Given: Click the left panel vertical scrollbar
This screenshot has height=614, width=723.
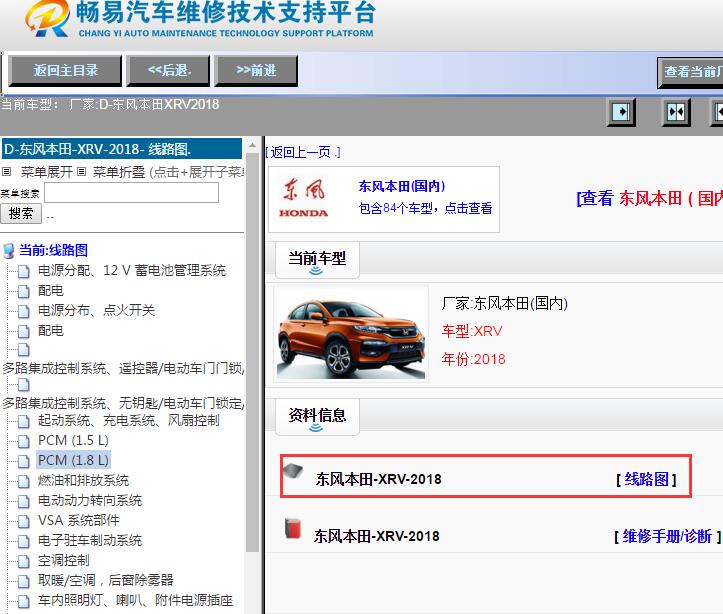Looking at the screenshot, I should point(252,353).
